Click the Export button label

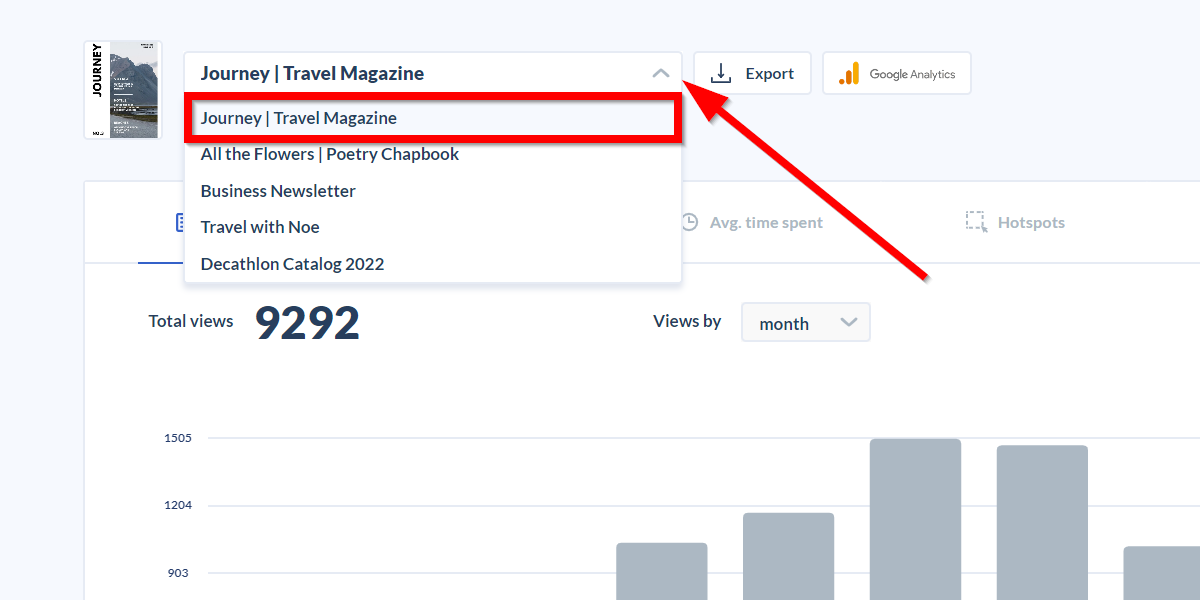point(769,74)
